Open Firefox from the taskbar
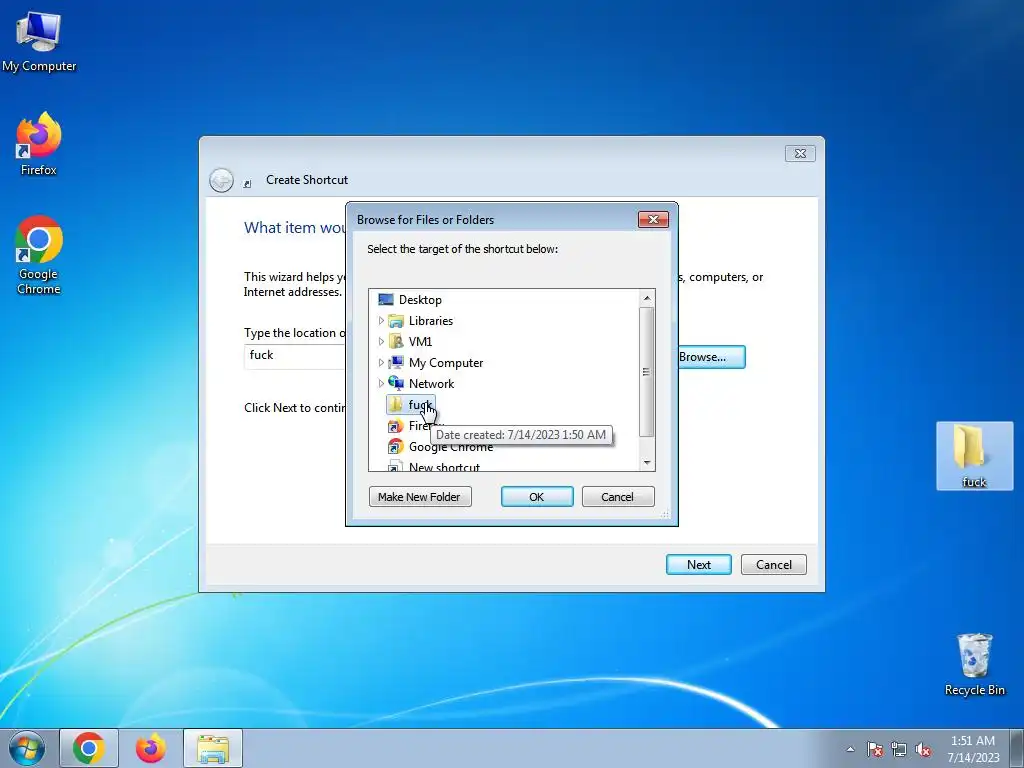This screenshot has height=768, width=1024. coord(150,748)
